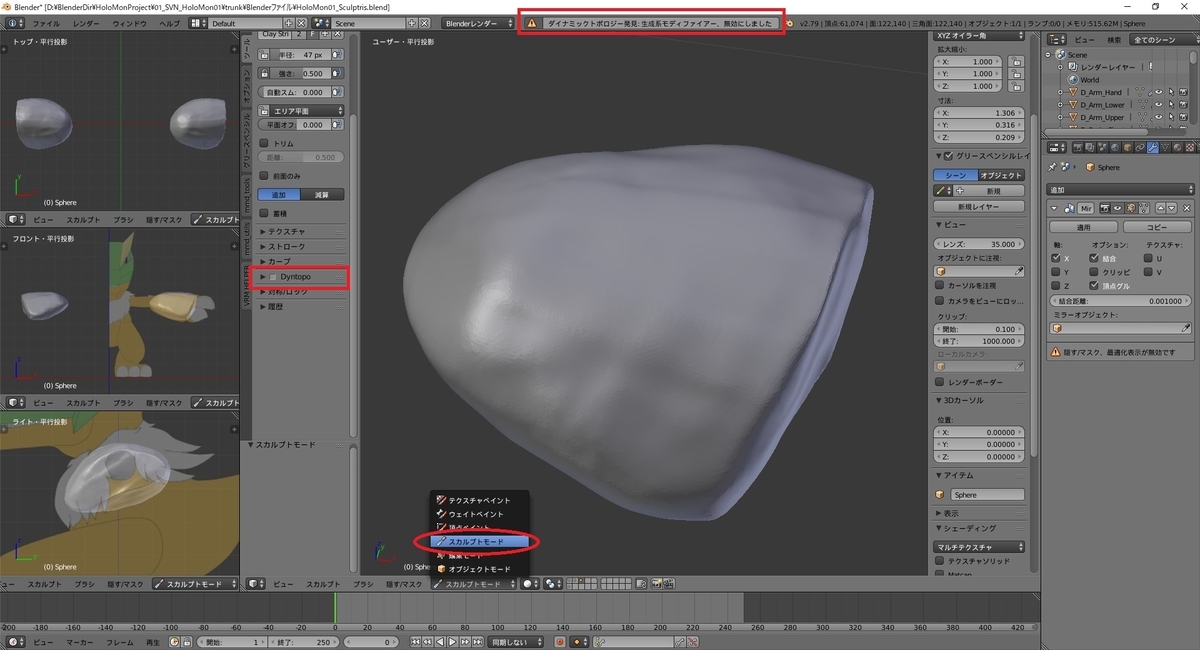Open the レンダー menu
Screen dimensions: 1200x650
point(87,22)
